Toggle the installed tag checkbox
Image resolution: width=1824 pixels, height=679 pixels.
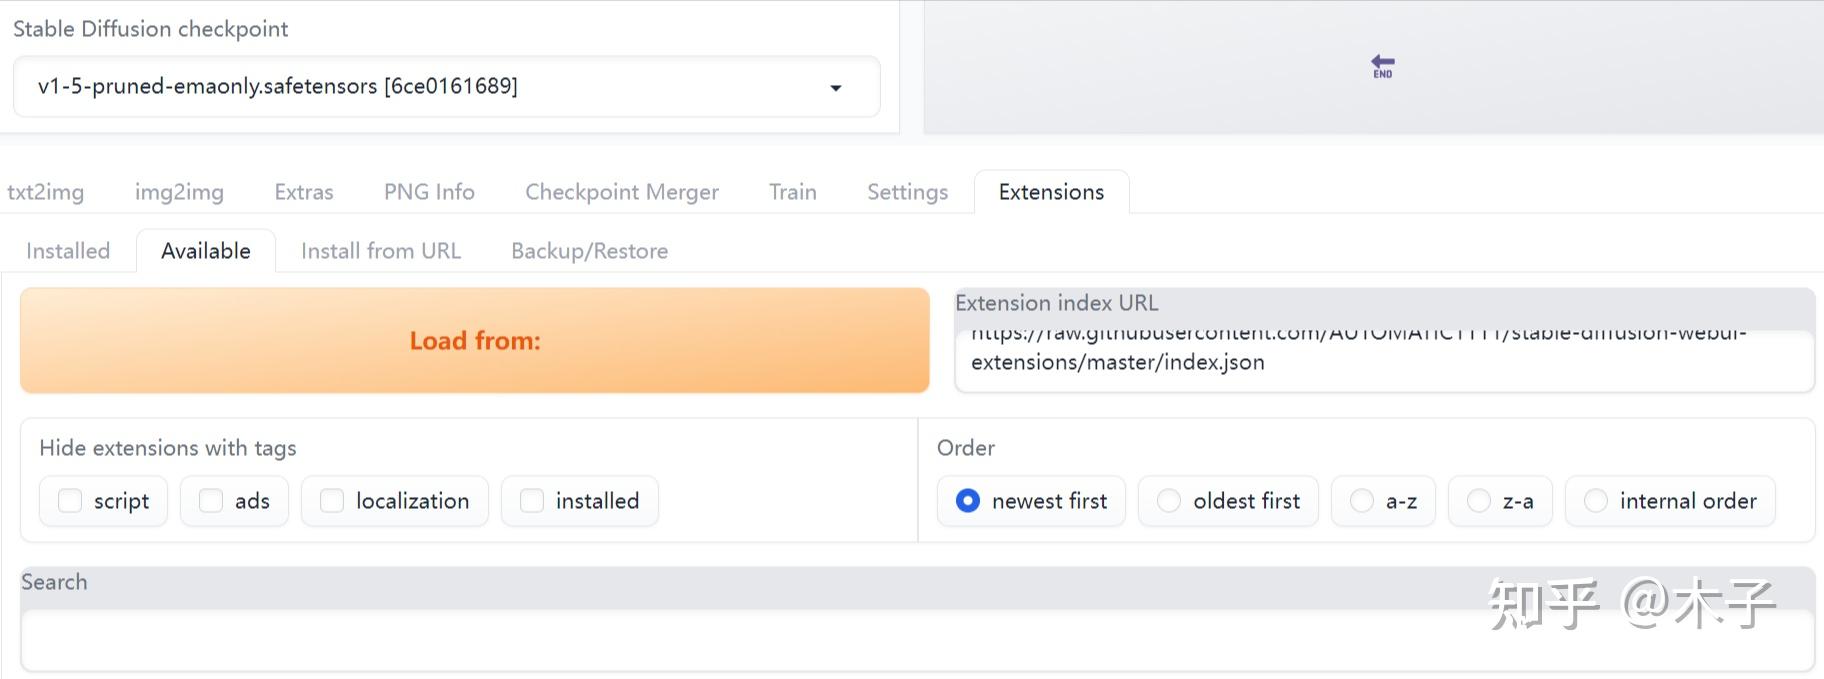(x=532, y=501)
